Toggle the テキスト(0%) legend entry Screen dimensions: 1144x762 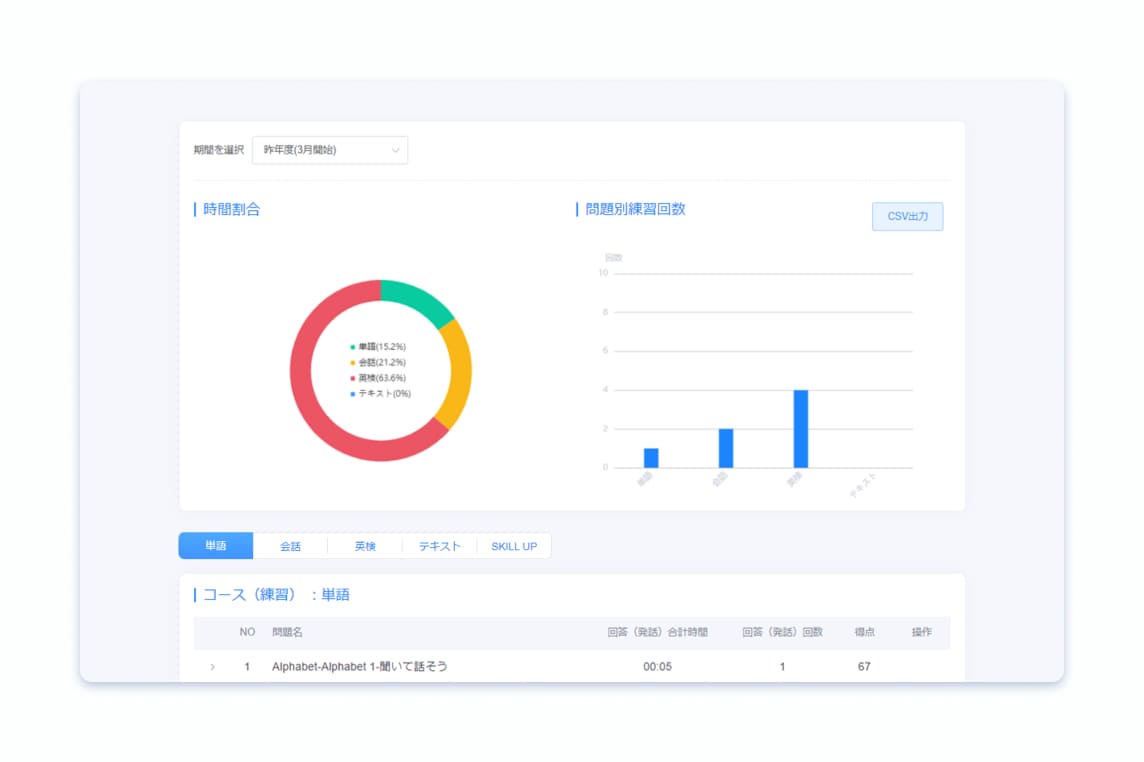384,394
